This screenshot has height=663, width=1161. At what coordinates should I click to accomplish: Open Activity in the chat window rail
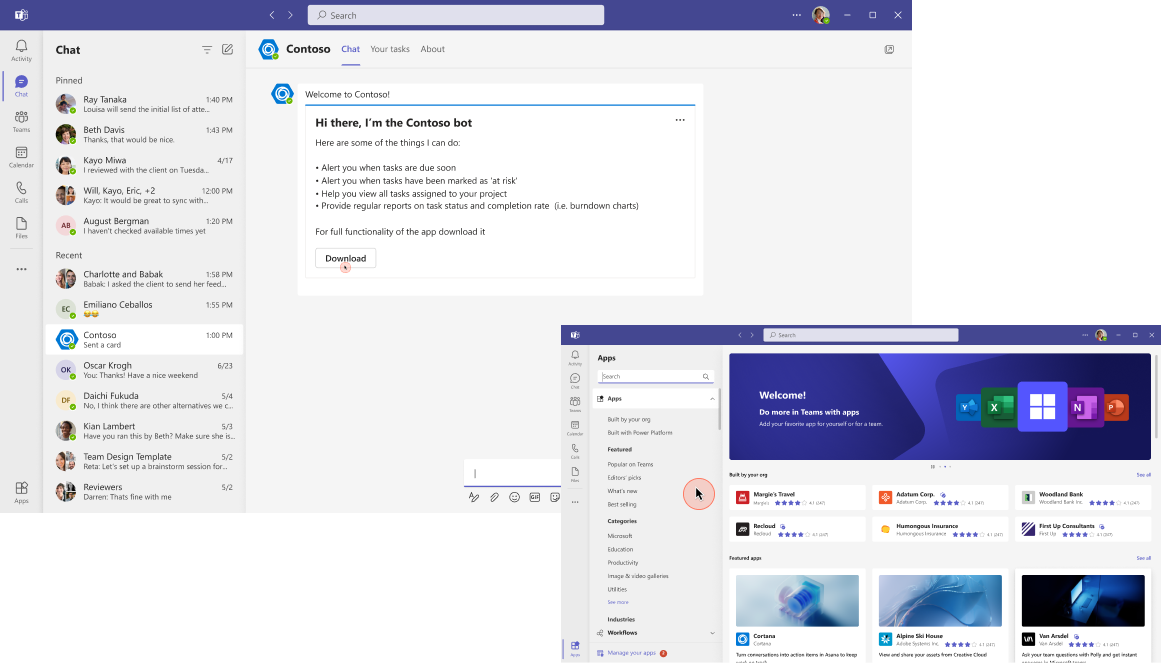coord(21,50)
